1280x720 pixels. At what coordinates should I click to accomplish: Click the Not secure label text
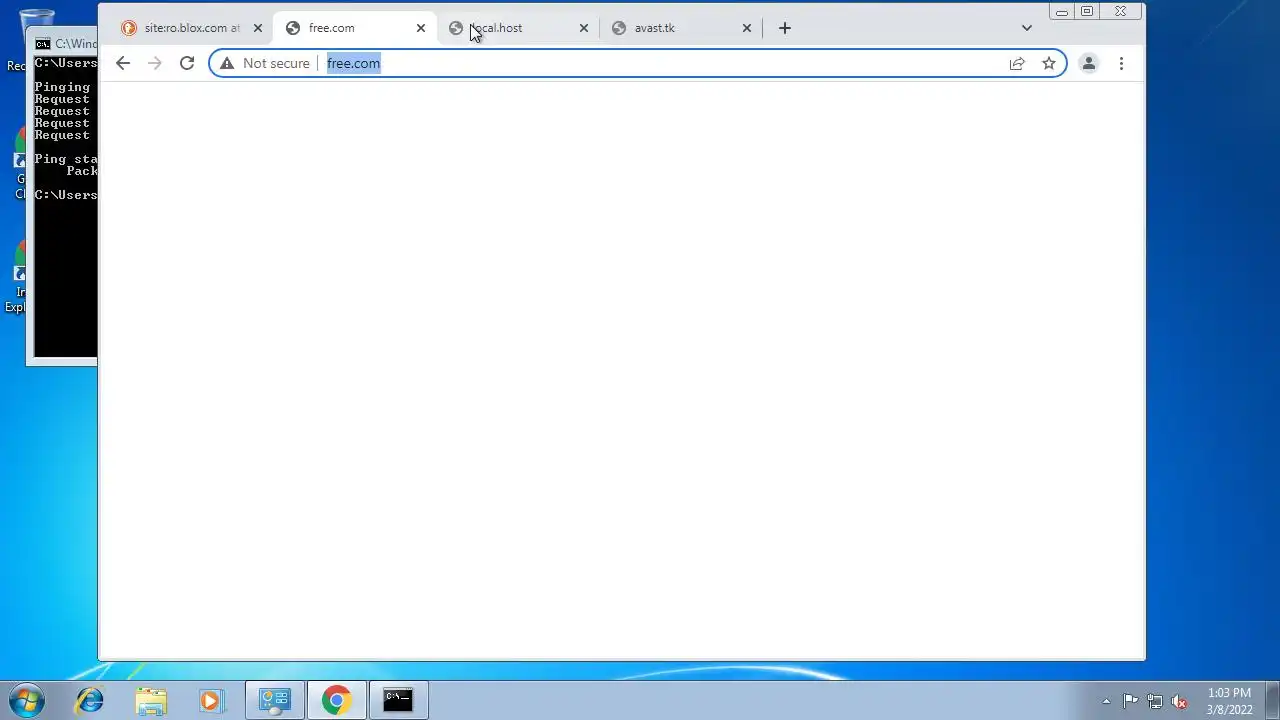(x=276, y=63)
